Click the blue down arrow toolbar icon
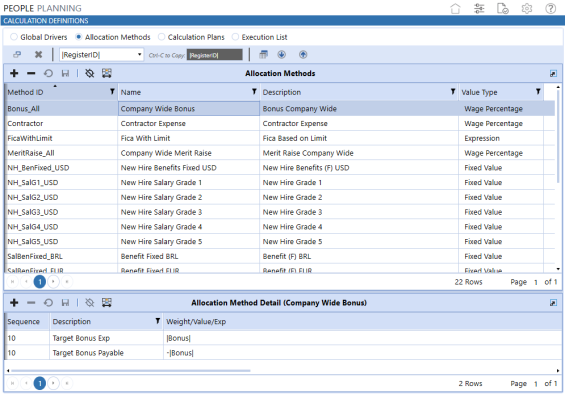The width and height of the screenshot is (565, 394). tap(281, 54)
